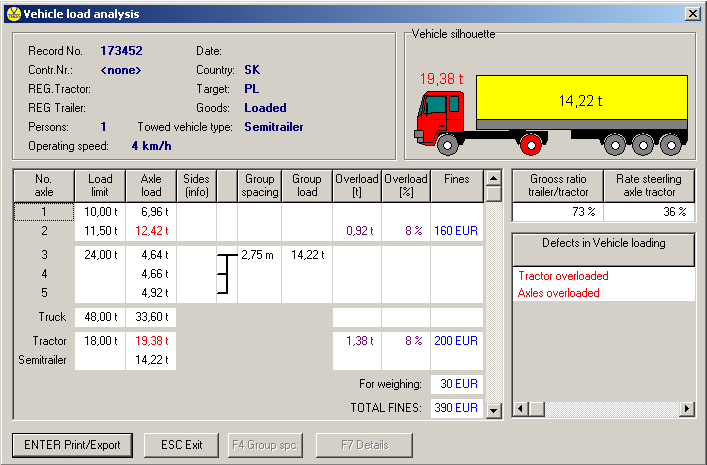Viewport: 707px width, 465px height.
Task: Click the persons value 1
Action: tap(103, 127)
